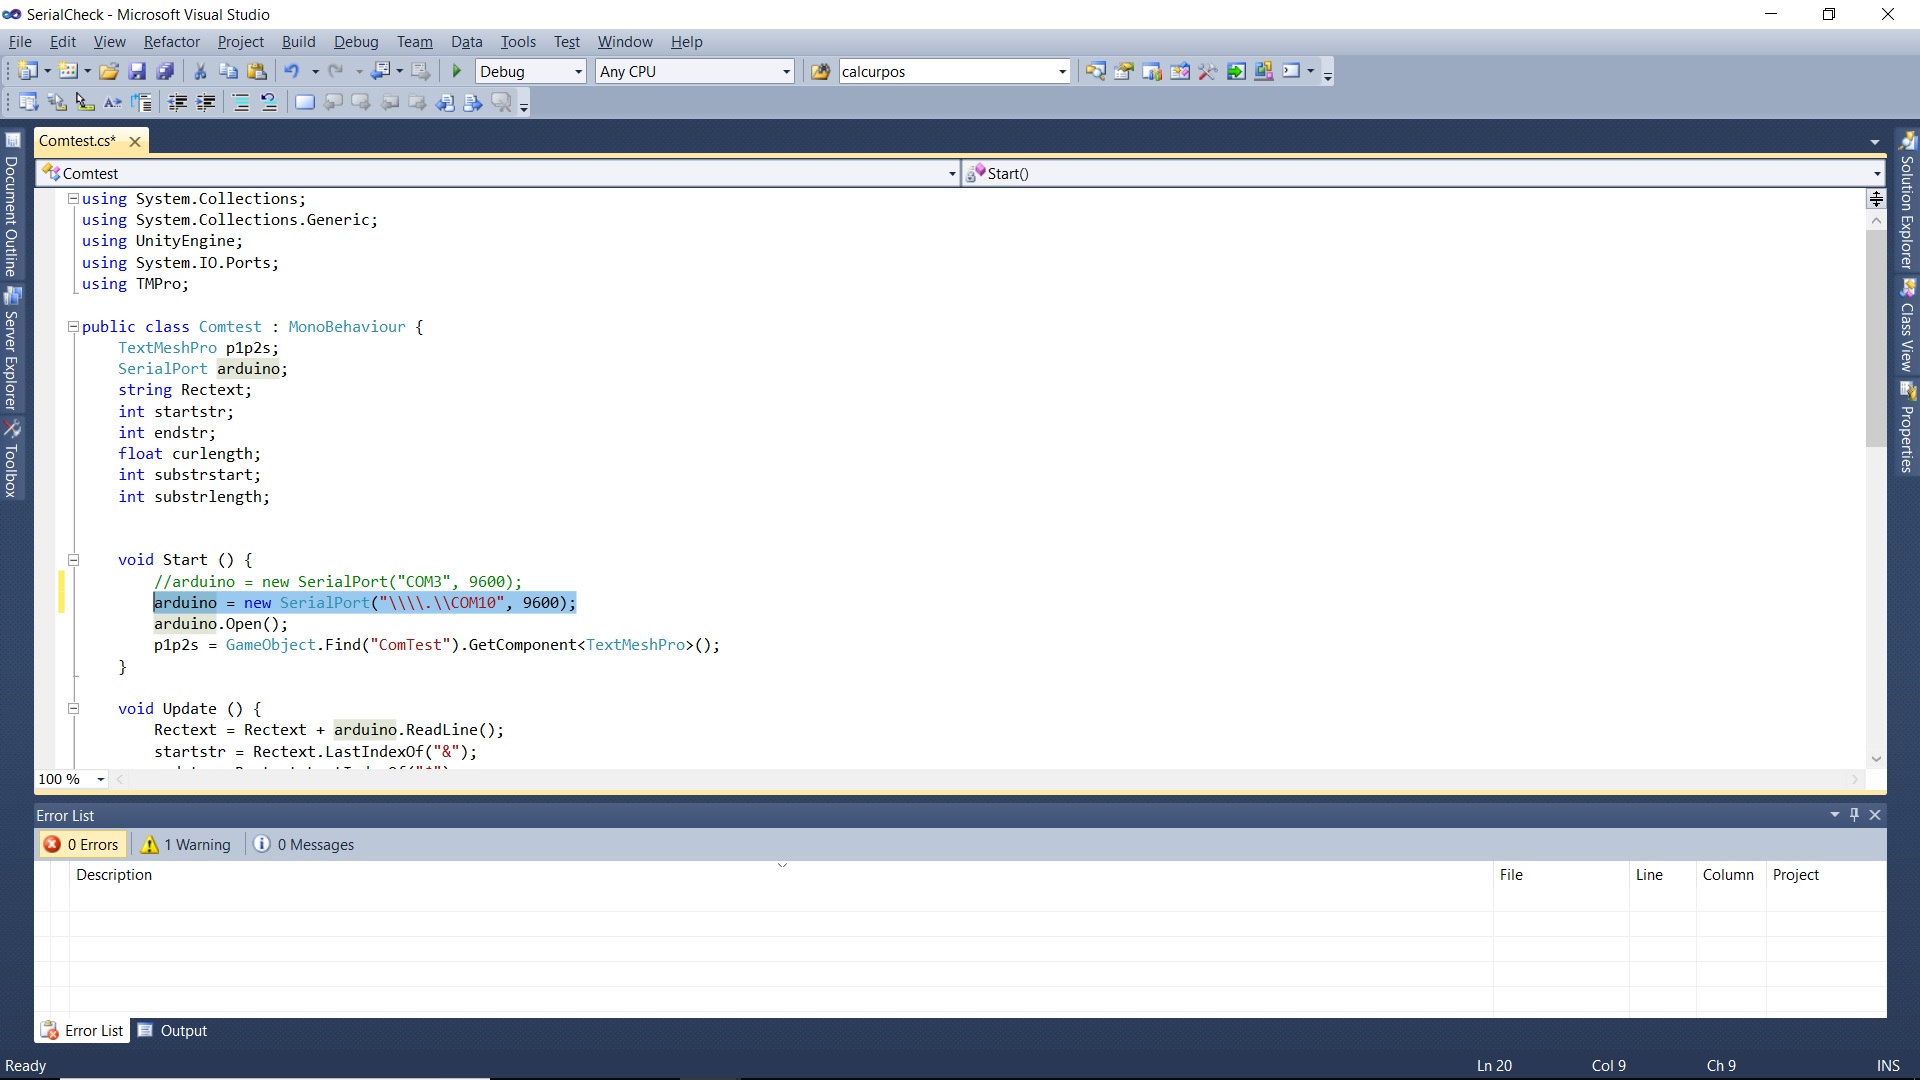Collapse the using directives region
This screenshot has width=1920, height=1080.
coord(73,199)
